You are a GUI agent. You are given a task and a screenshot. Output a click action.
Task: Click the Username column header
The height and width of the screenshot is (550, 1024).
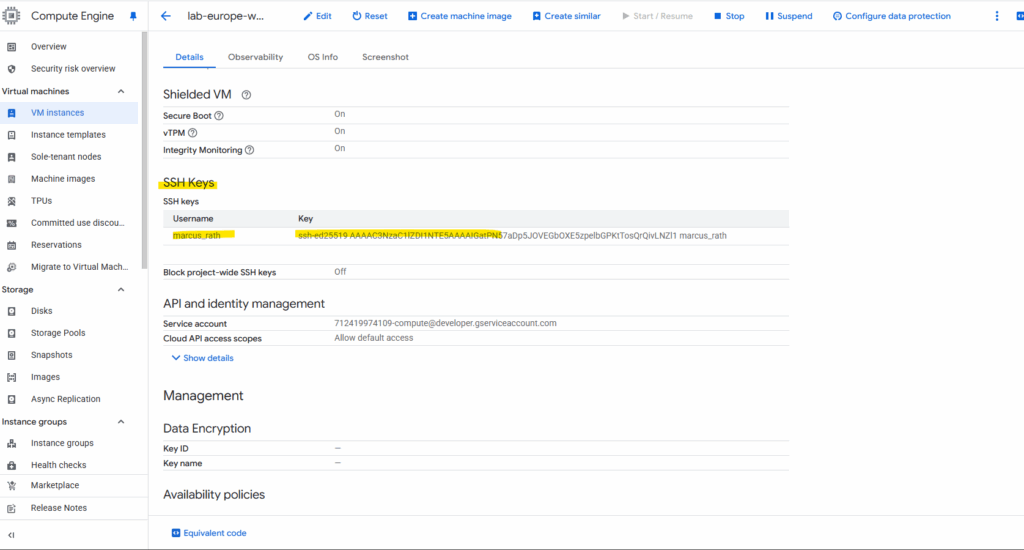click(x=193, y=219)
